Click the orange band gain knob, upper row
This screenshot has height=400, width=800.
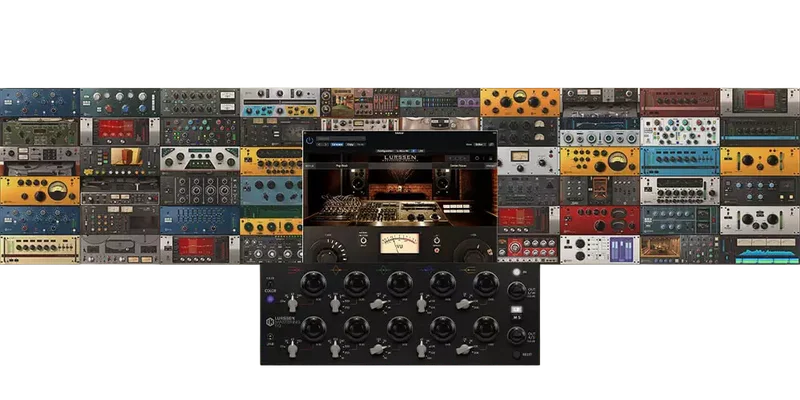(357, 283)
